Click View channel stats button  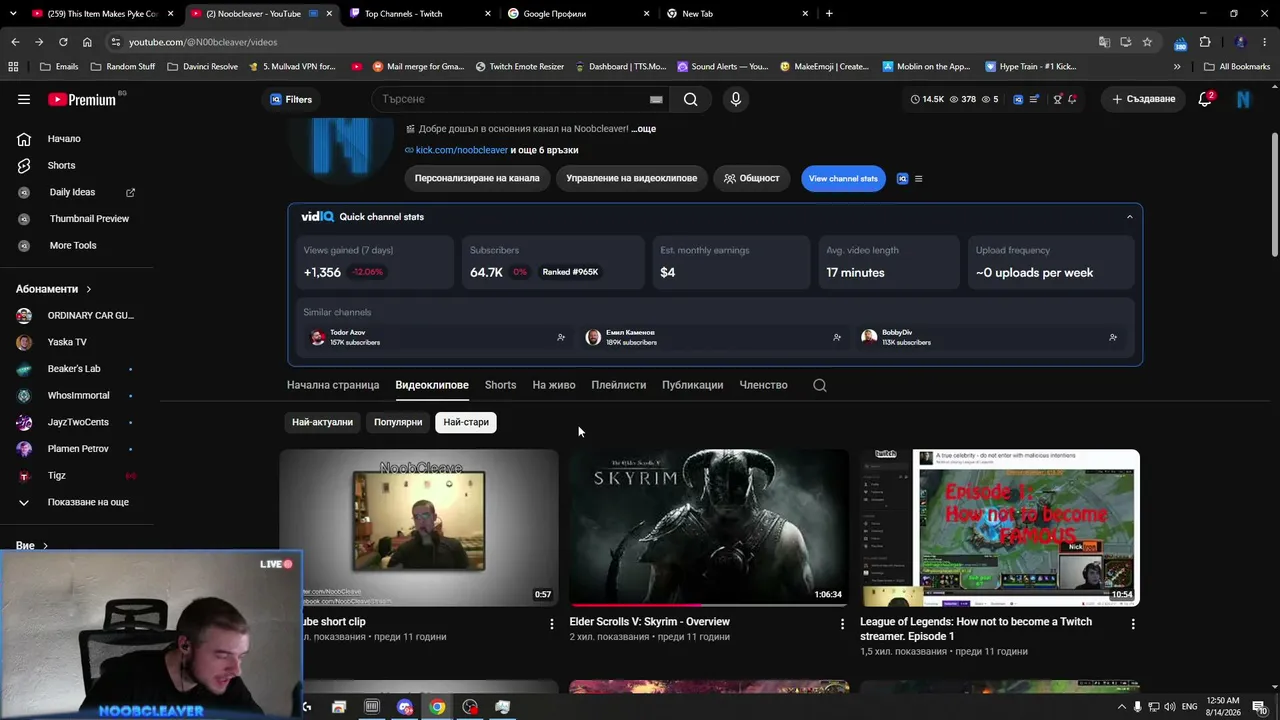click(843, 178)
